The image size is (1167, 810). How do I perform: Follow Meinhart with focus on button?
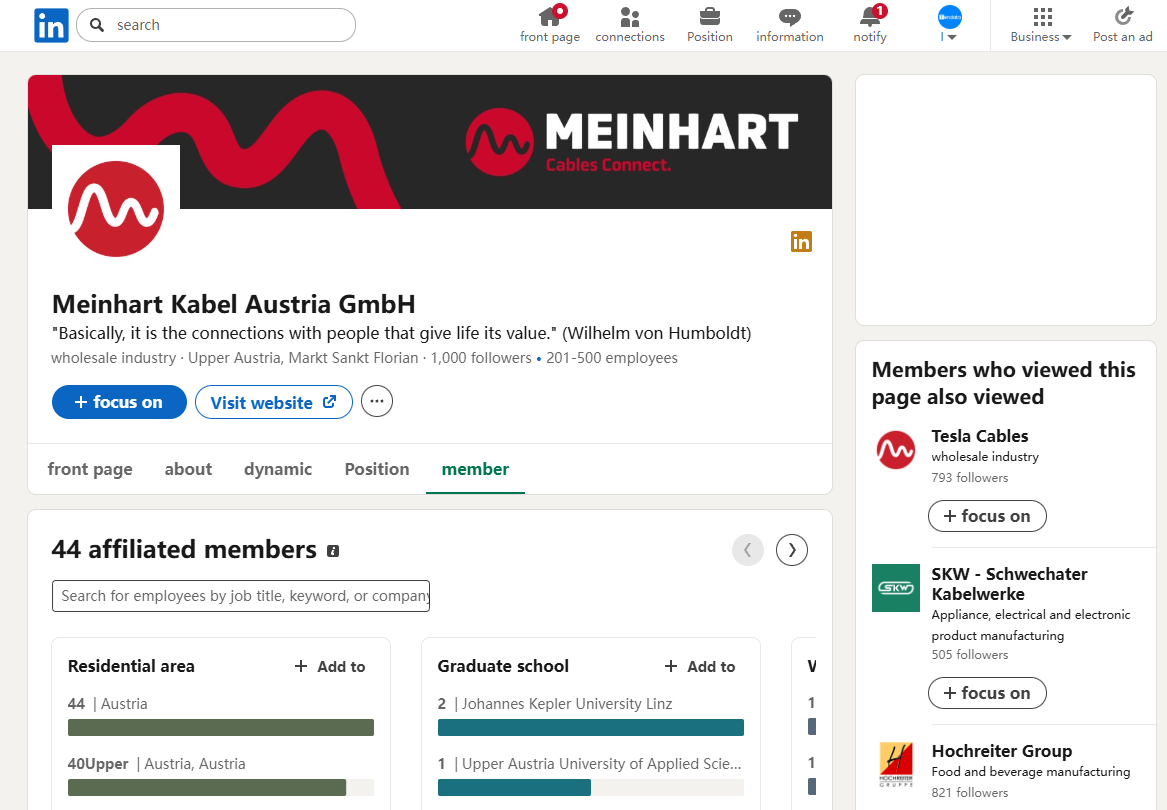tap(119, 402)
